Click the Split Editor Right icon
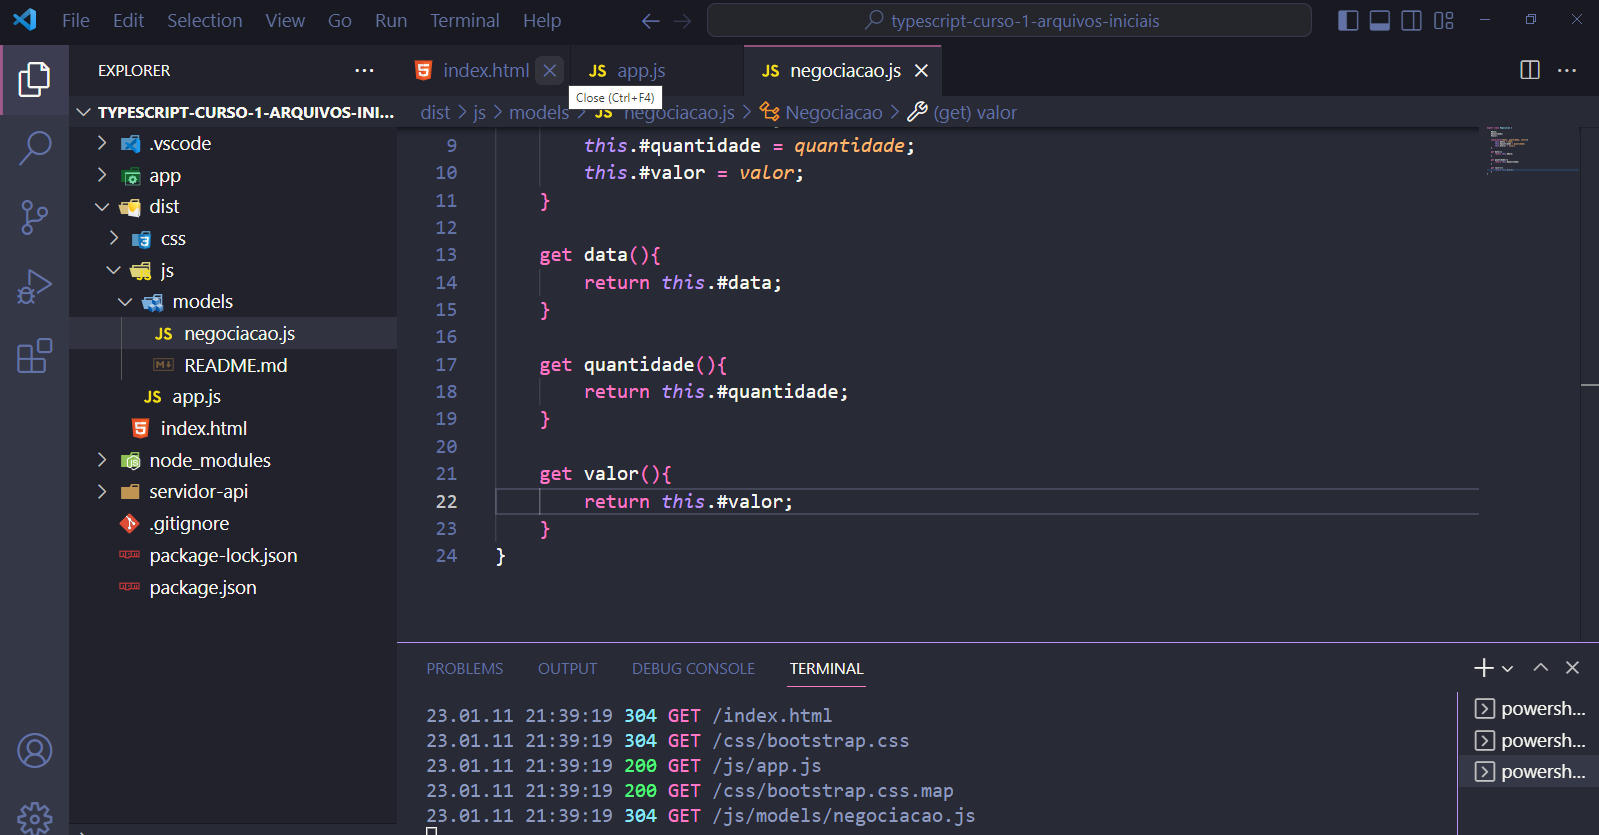 [x=1530, y=70]
